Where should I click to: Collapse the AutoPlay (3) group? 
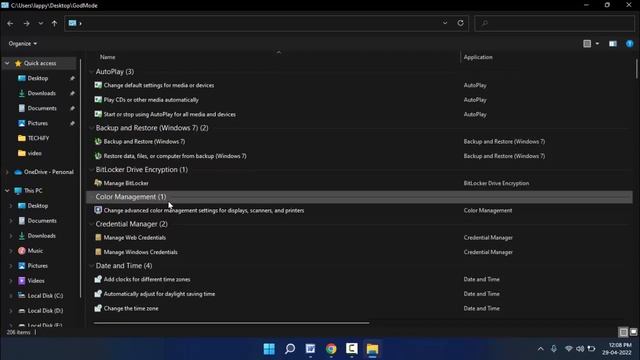point(91,72)
